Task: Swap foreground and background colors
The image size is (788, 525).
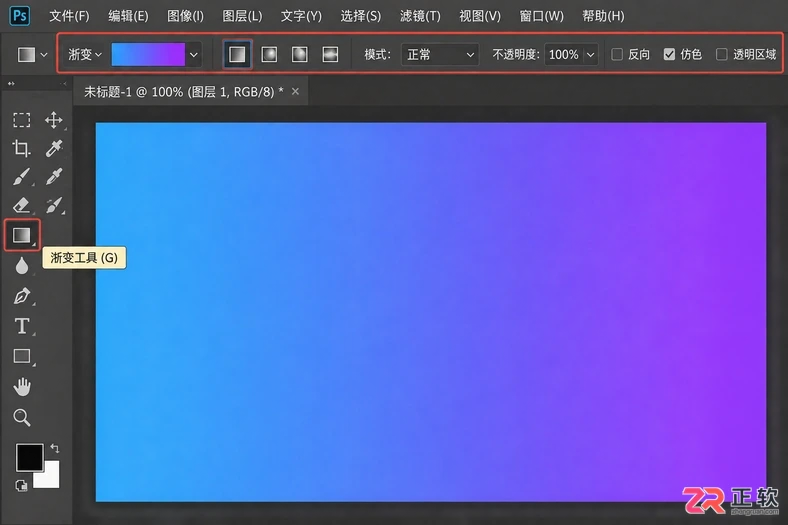Action: 55,448
